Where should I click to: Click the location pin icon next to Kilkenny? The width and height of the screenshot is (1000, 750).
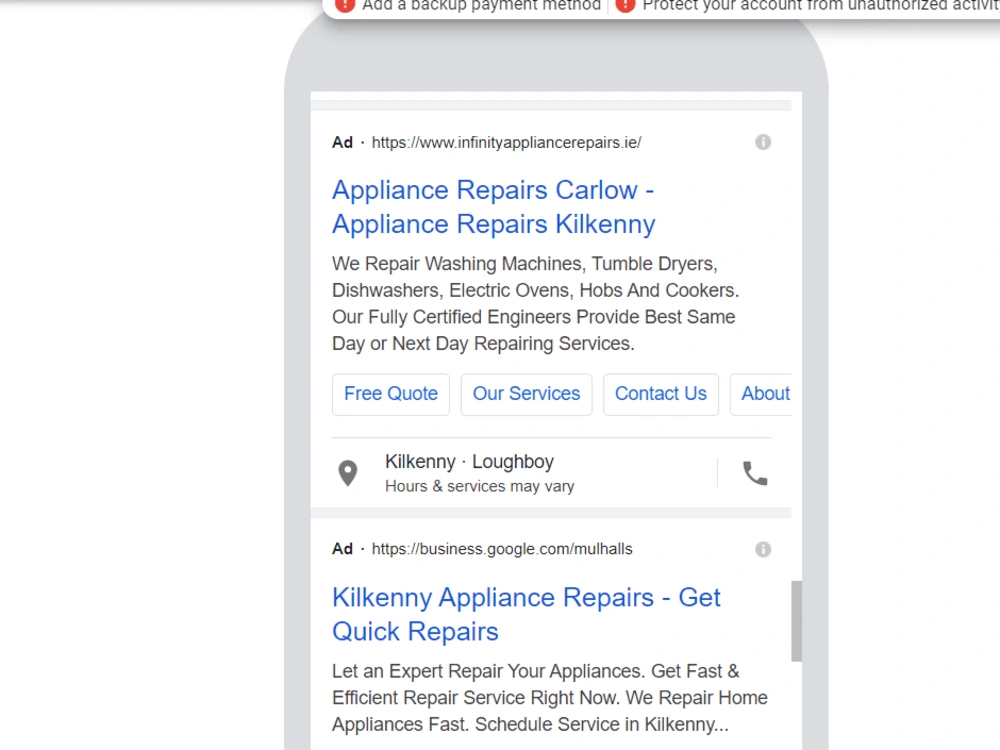(348, 473)
